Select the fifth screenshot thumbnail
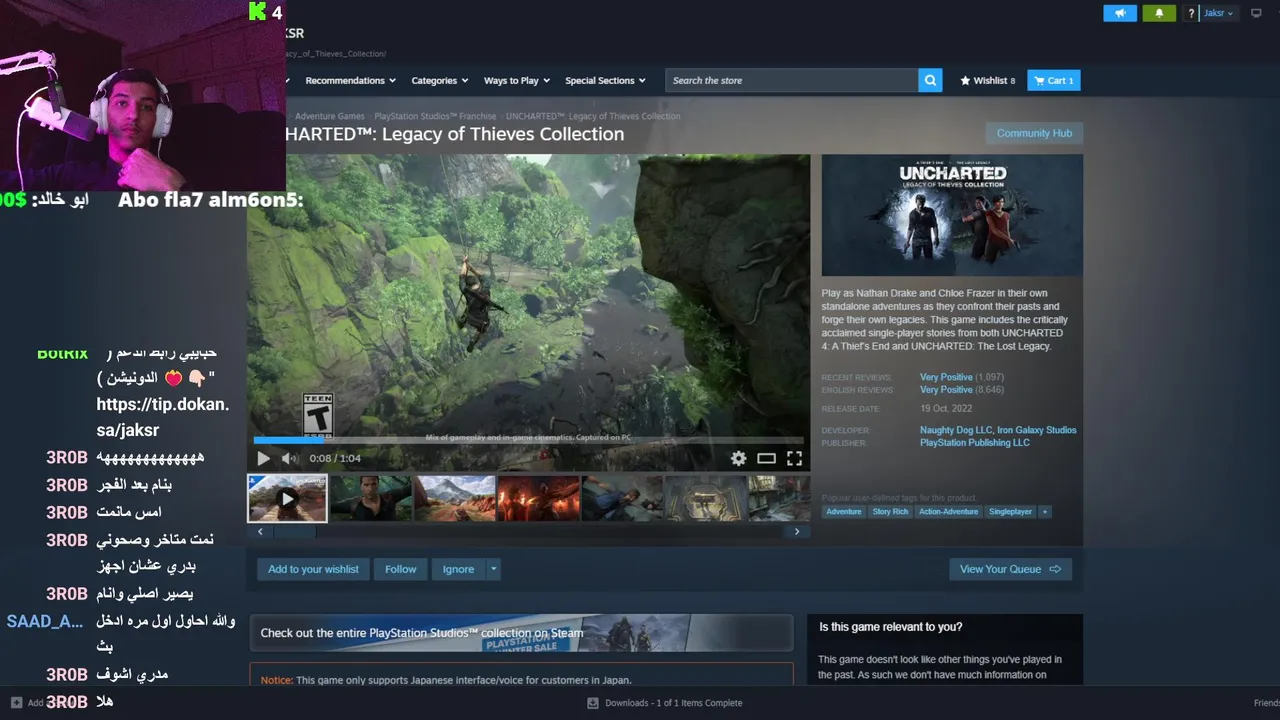This screenshot has width=1280, height=720. point(623,498)
